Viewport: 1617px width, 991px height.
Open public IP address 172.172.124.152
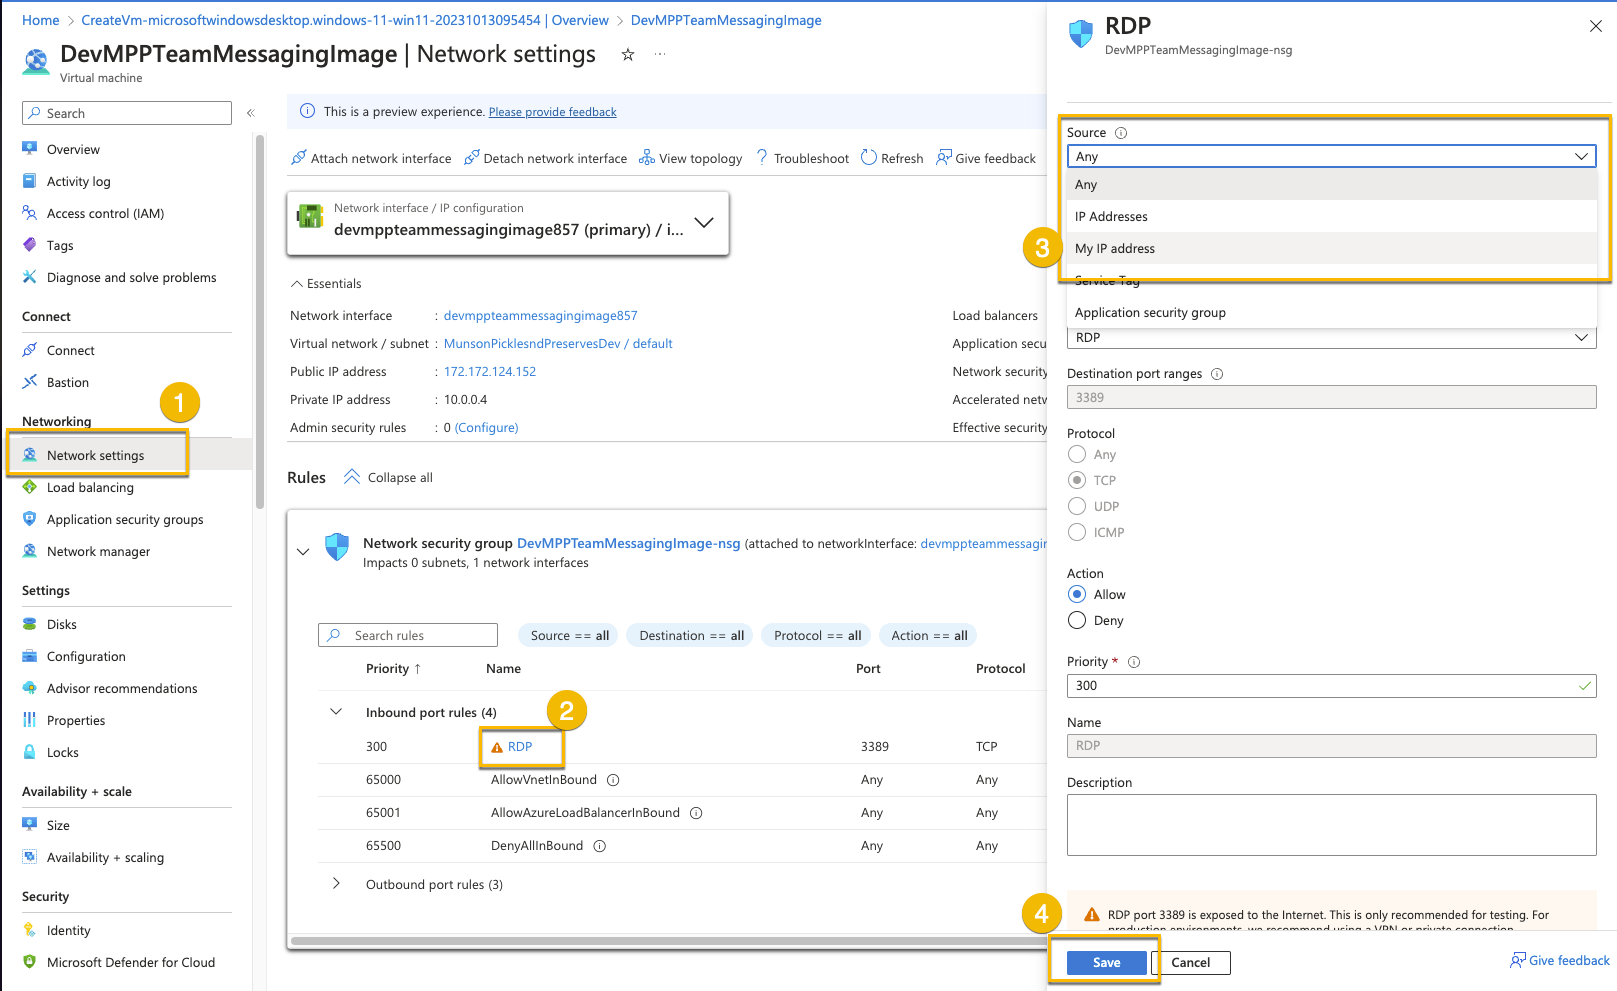coord(490,371)
